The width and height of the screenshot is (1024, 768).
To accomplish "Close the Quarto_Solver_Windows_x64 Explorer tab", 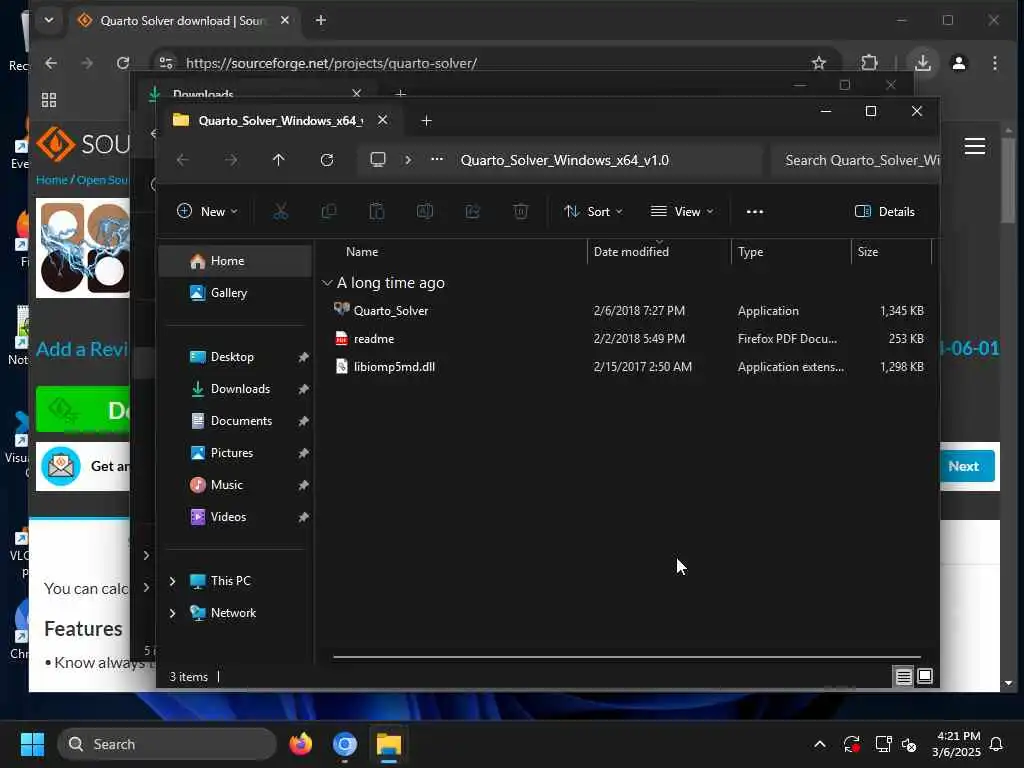I will (383, 120).
